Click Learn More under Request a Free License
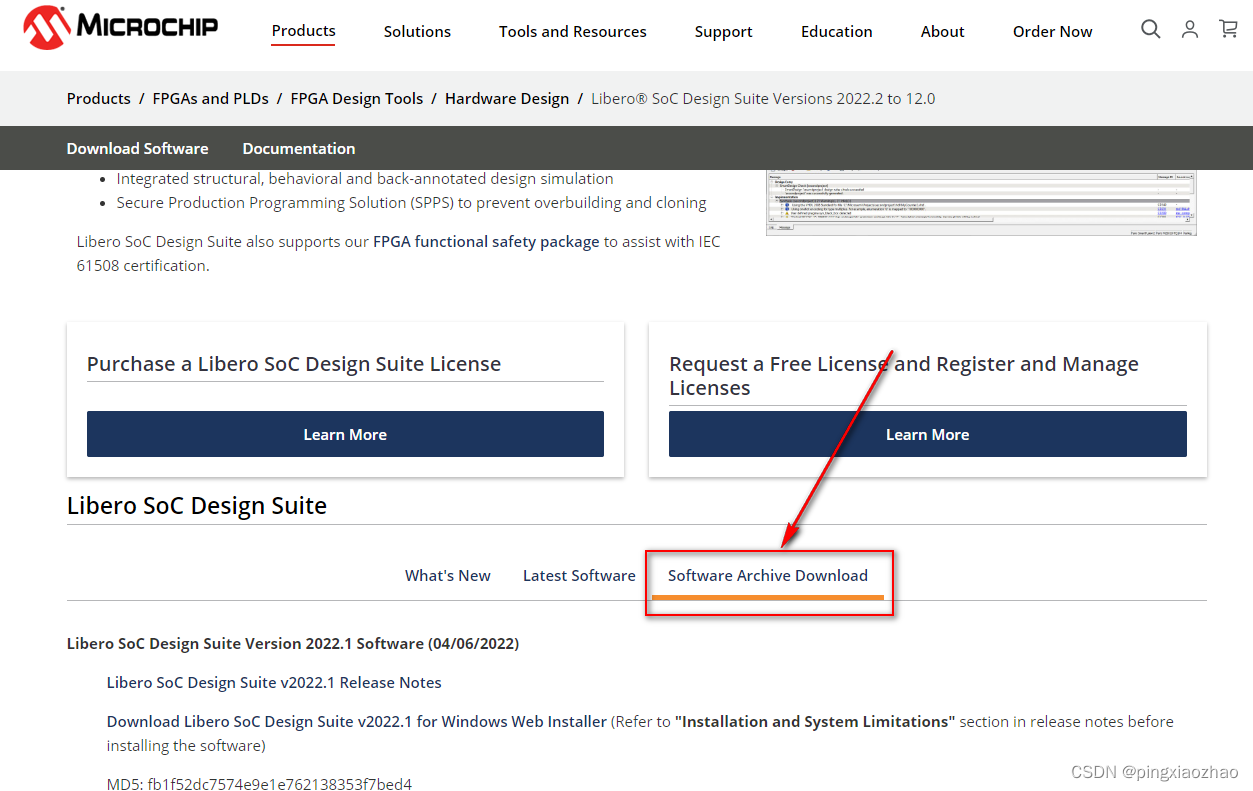 click(927, 434)
